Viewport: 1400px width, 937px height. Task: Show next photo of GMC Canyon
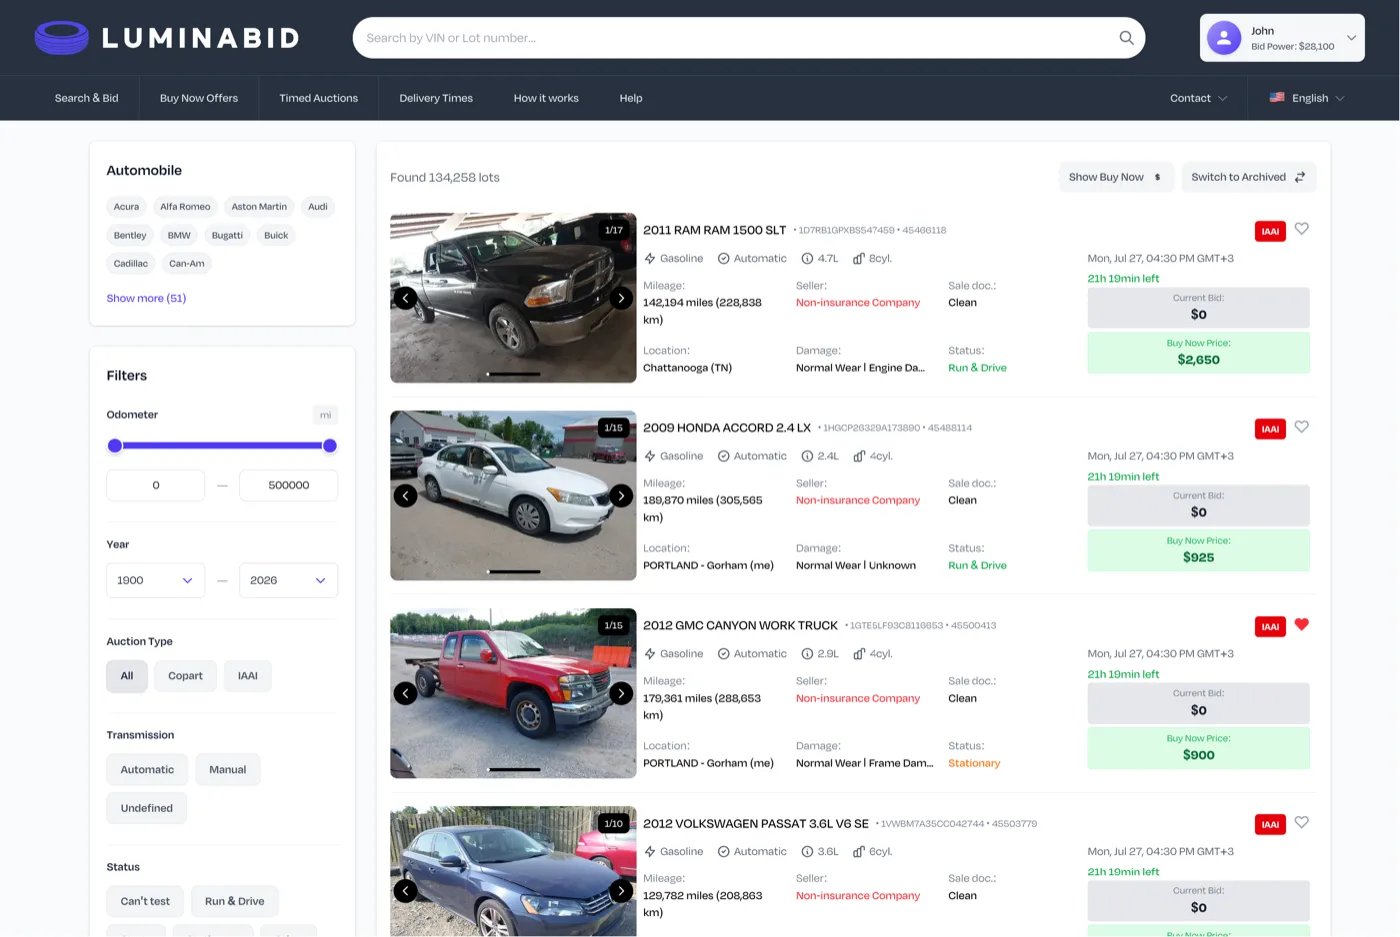click(621, 693)
